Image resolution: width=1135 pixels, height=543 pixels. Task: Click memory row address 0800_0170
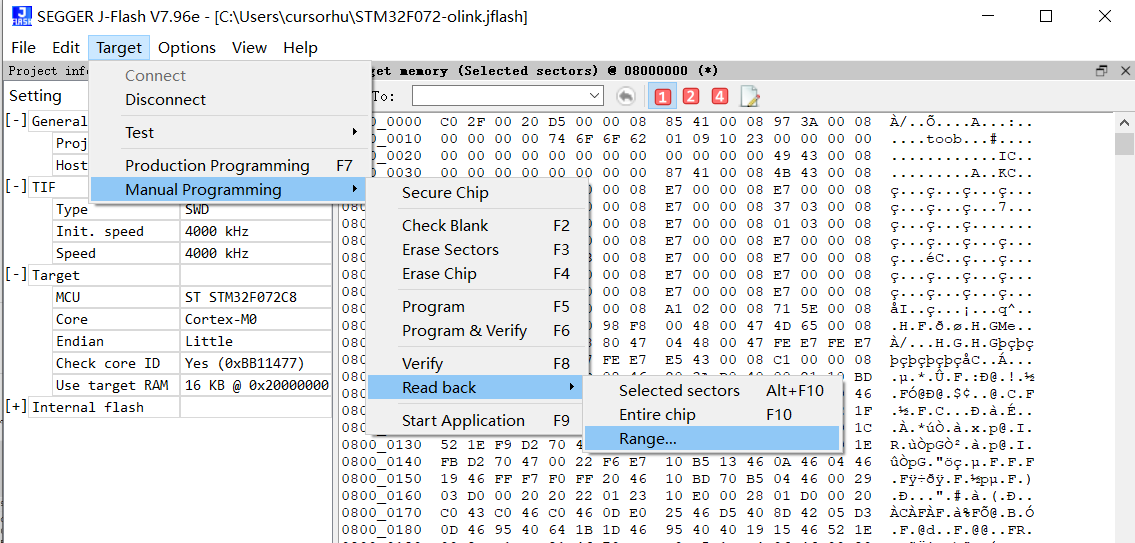pos(380,513)
